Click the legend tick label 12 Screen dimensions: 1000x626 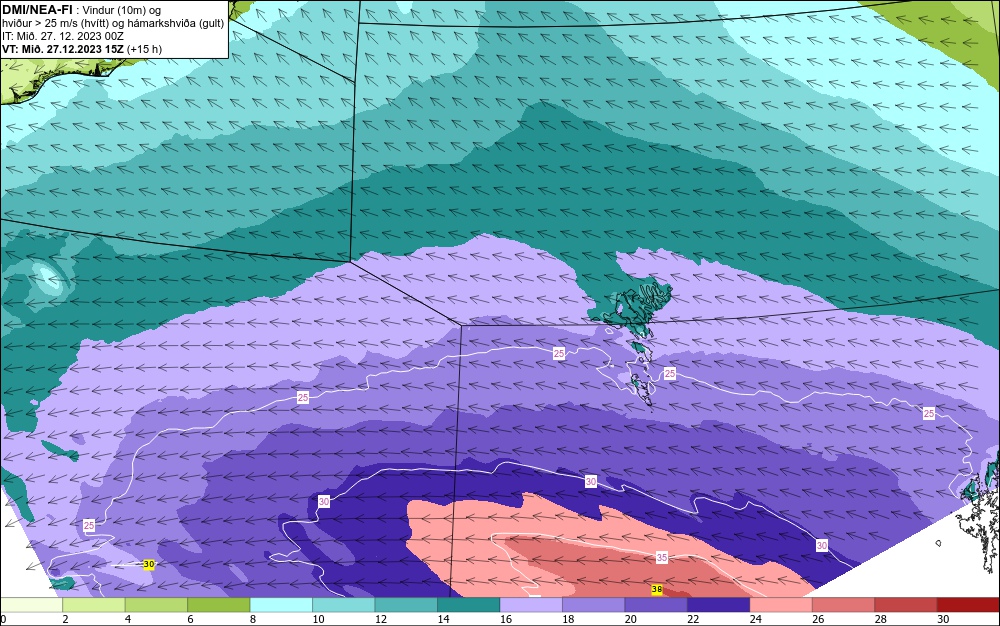point(381,619)
